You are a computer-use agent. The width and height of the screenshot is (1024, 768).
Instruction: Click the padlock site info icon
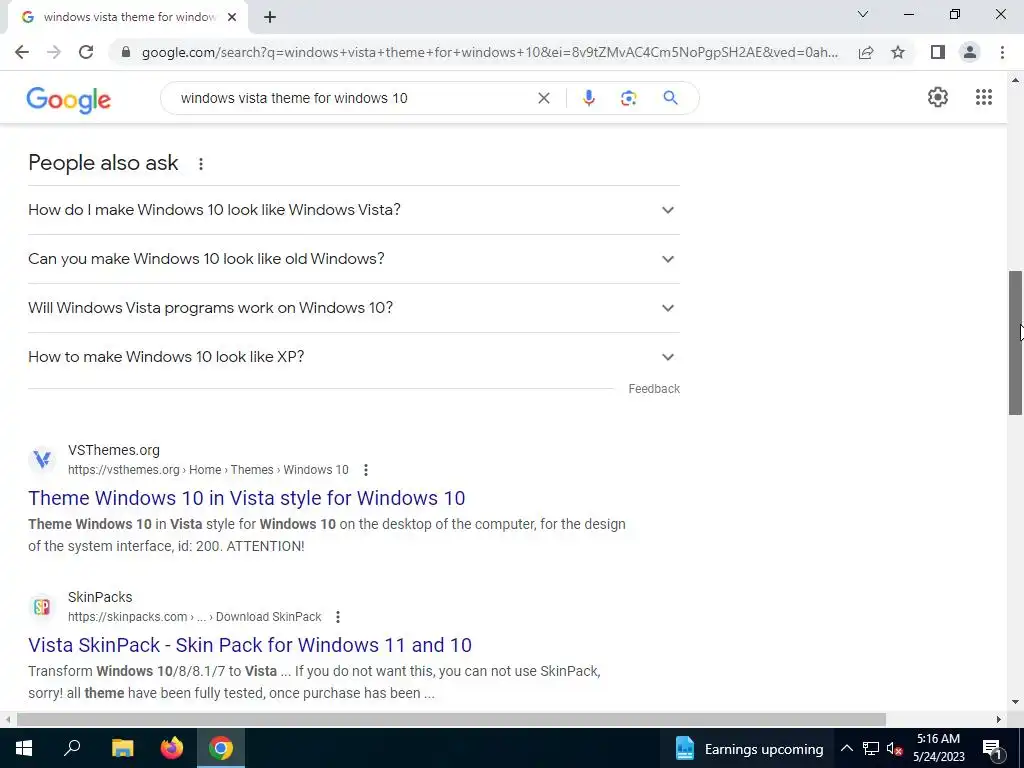point(126,52)
